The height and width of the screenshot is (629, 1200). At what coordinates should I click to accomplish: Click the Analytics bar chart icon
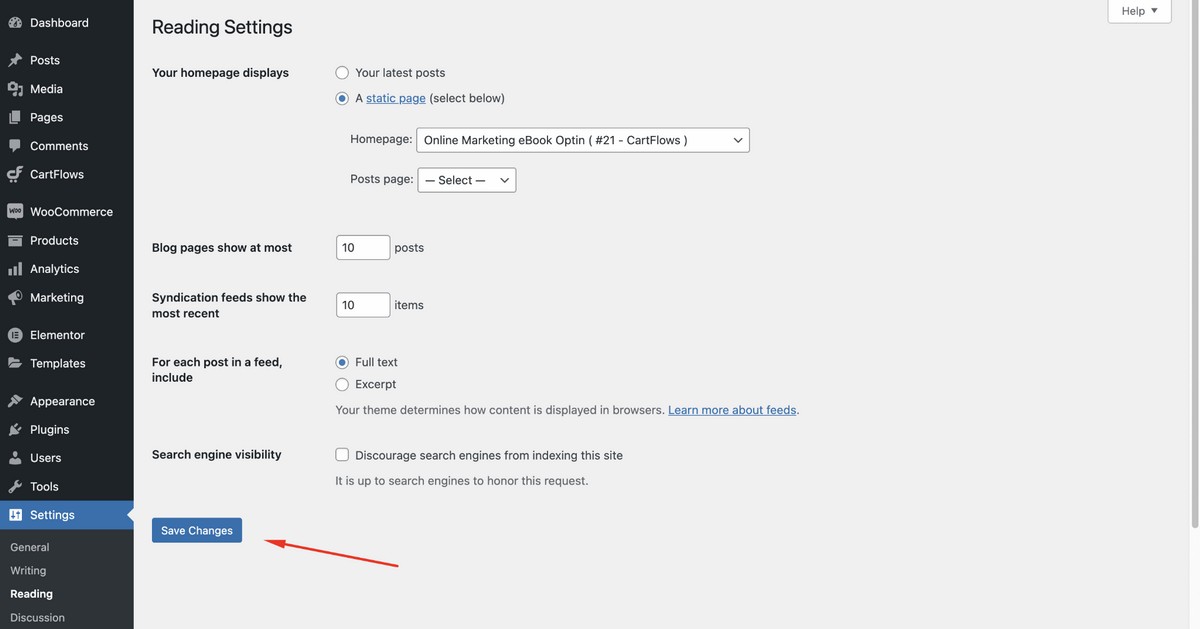(15, 269)
